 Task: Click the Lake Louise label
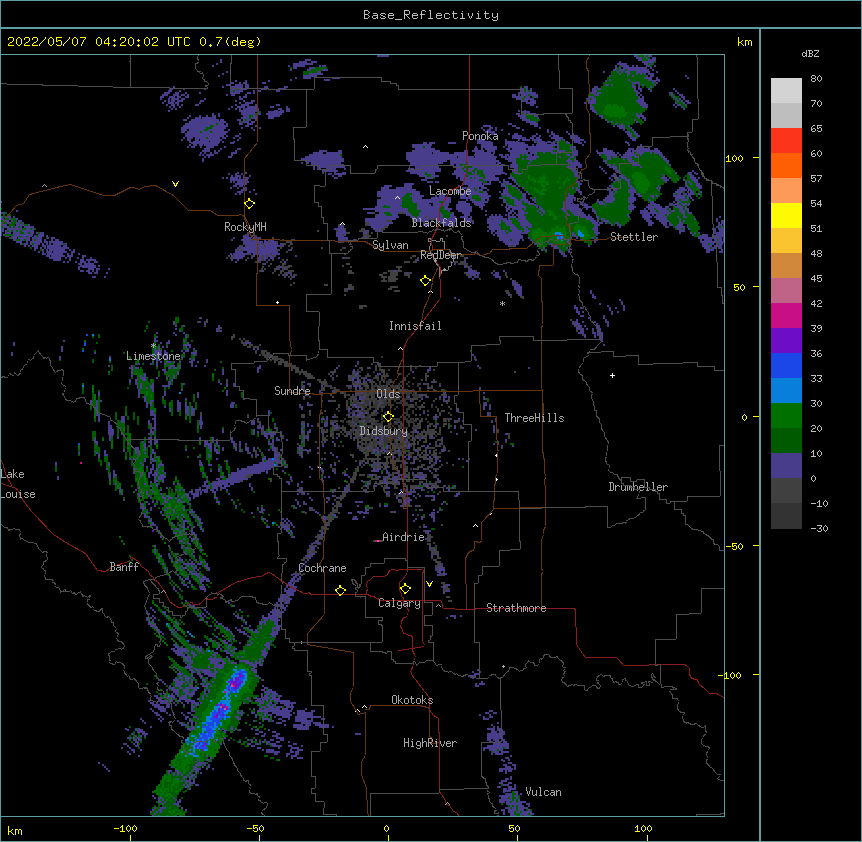click(18, 484)
